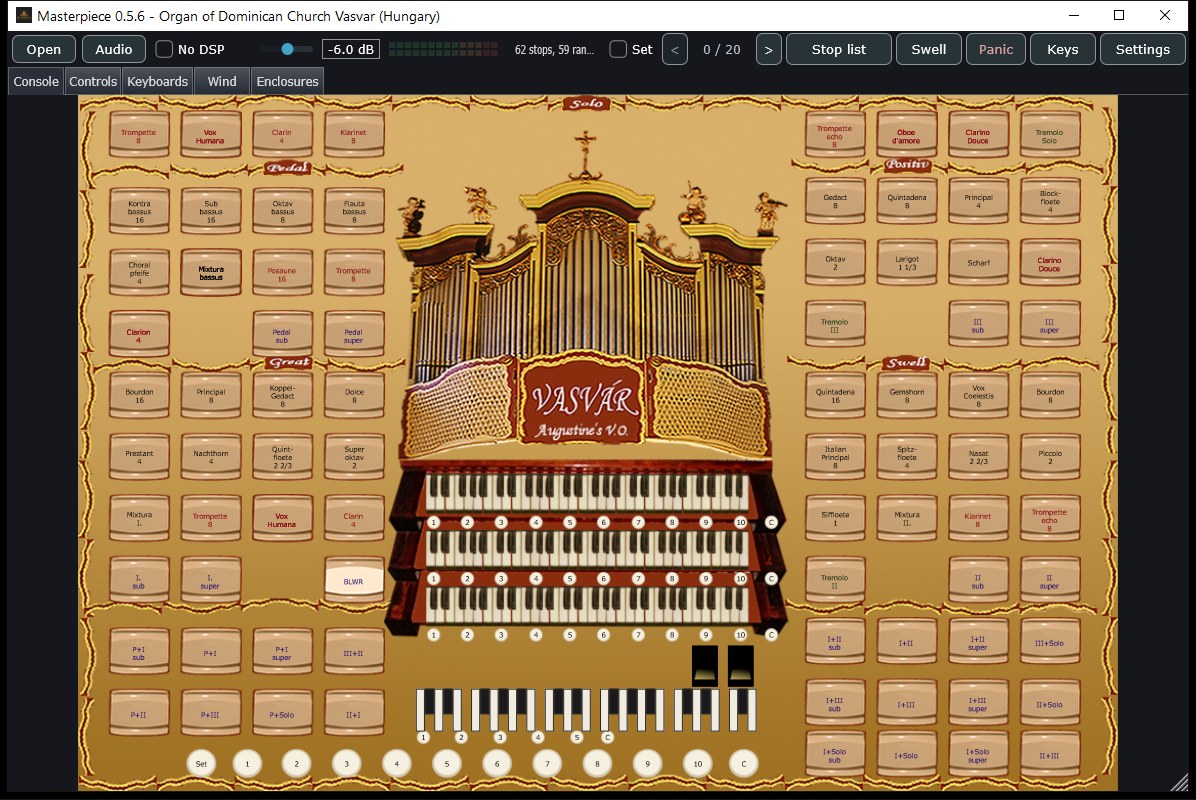Click the right expression pedal shoe
1196x800 pixels.
(741, 666)
